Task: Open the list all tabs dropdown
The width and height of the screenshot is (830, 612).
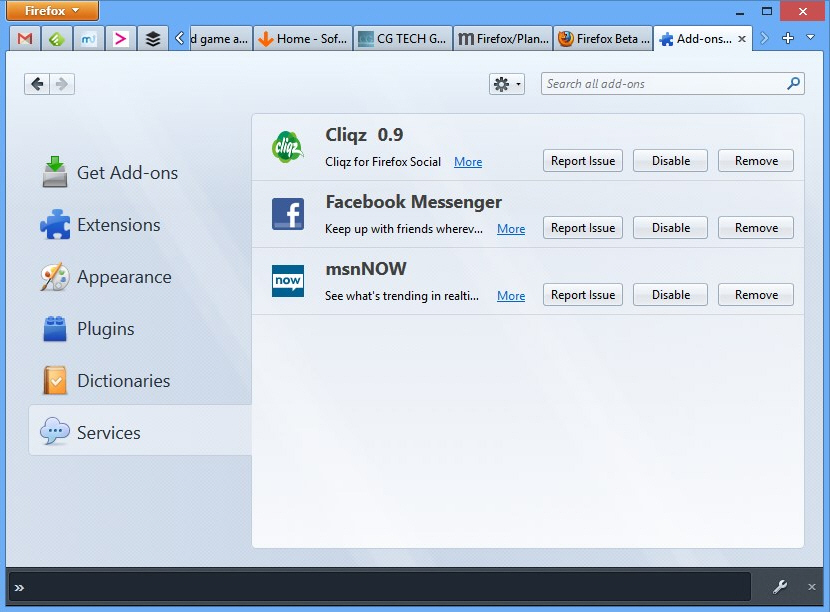Action: 810,38
